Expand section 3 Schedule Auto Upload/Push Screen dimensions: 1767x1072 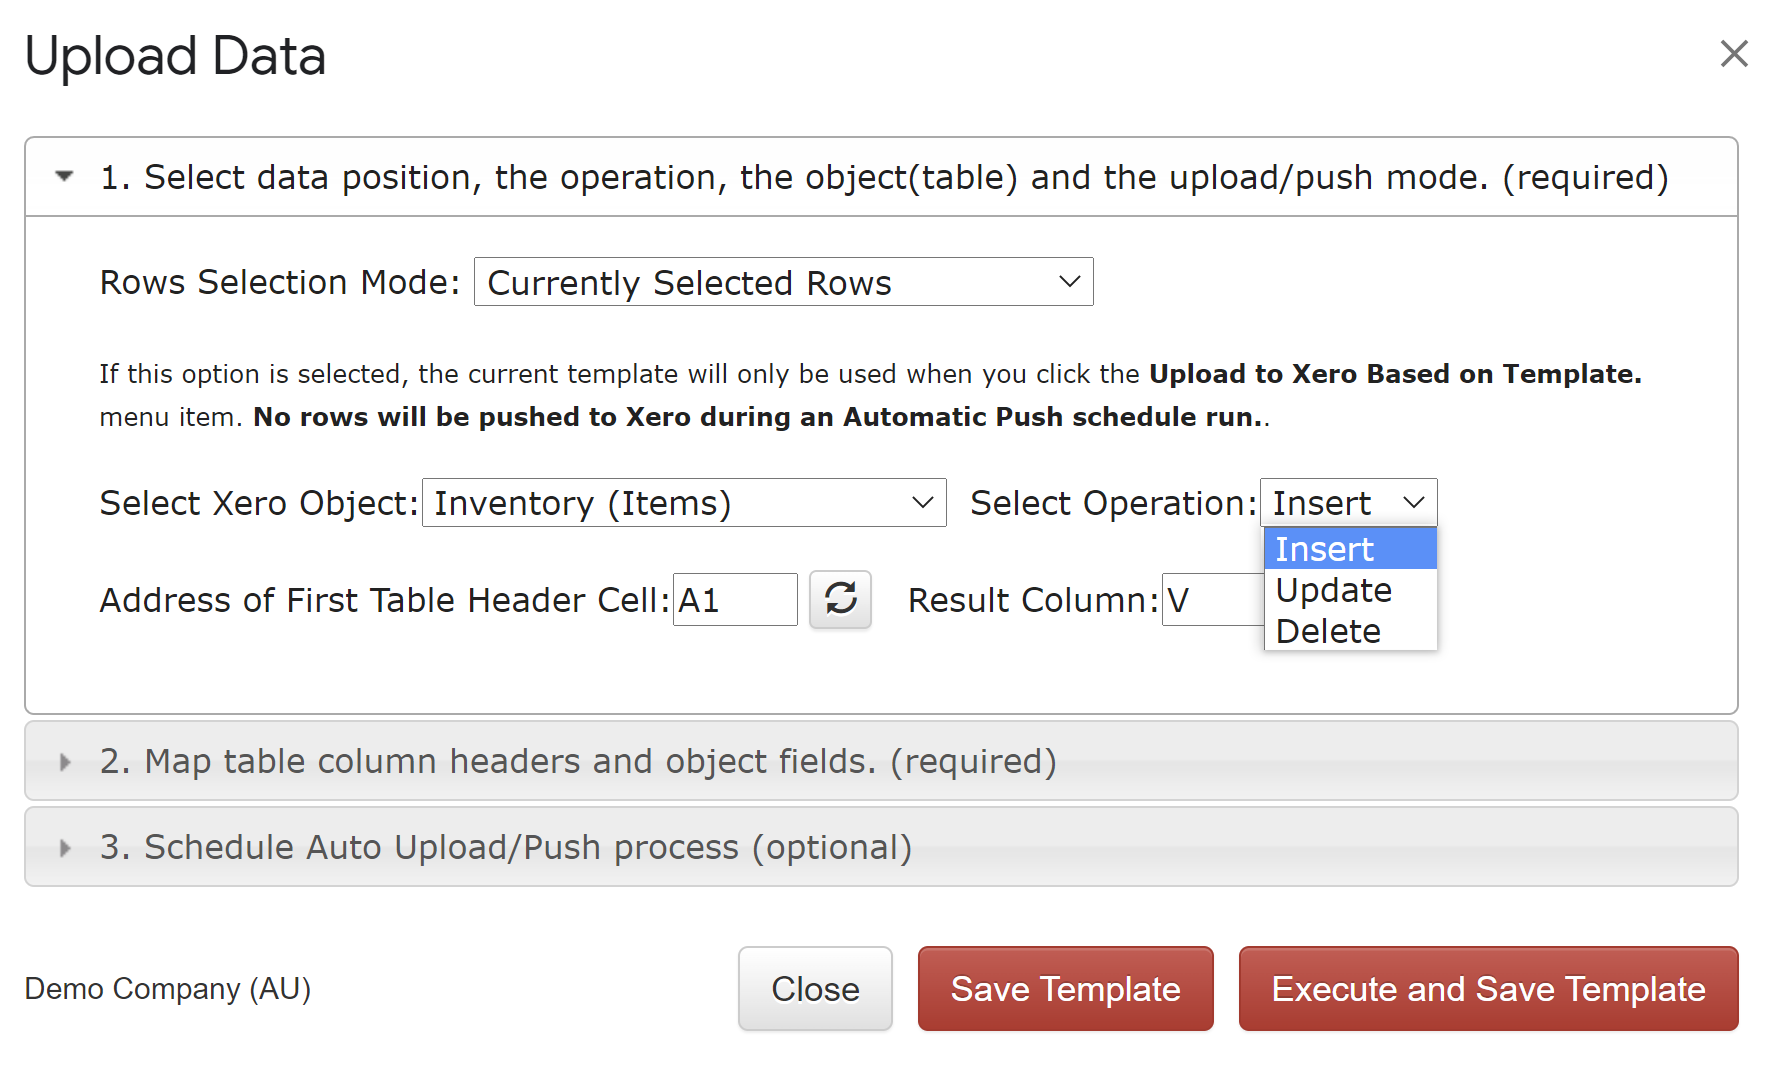tap(65, 848)
